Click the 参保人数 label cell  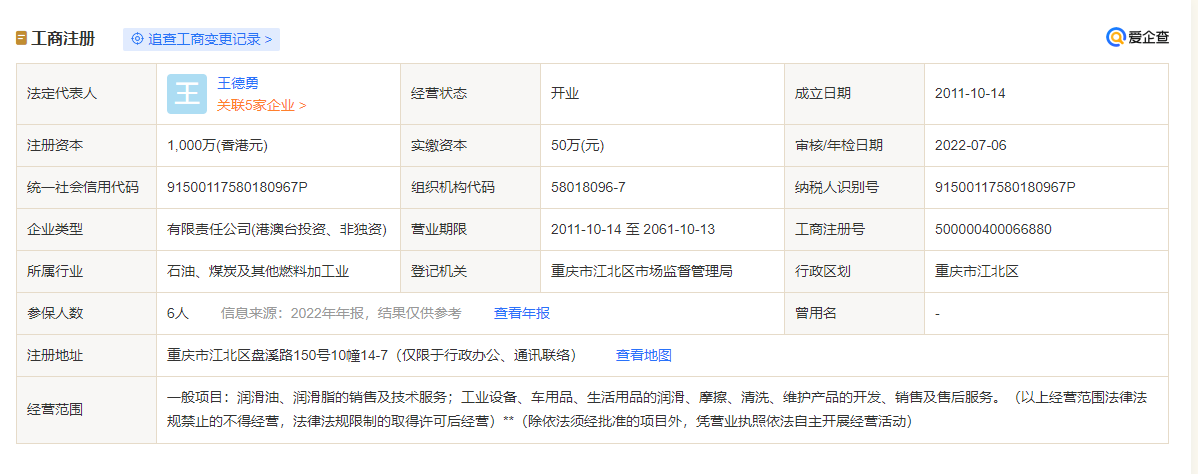pyautogui.click(x=86, y=313)
